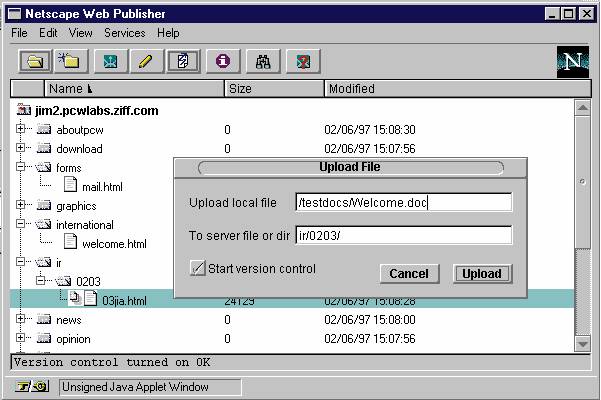Click the new folder toolbar icon

(x=69, y=62)
